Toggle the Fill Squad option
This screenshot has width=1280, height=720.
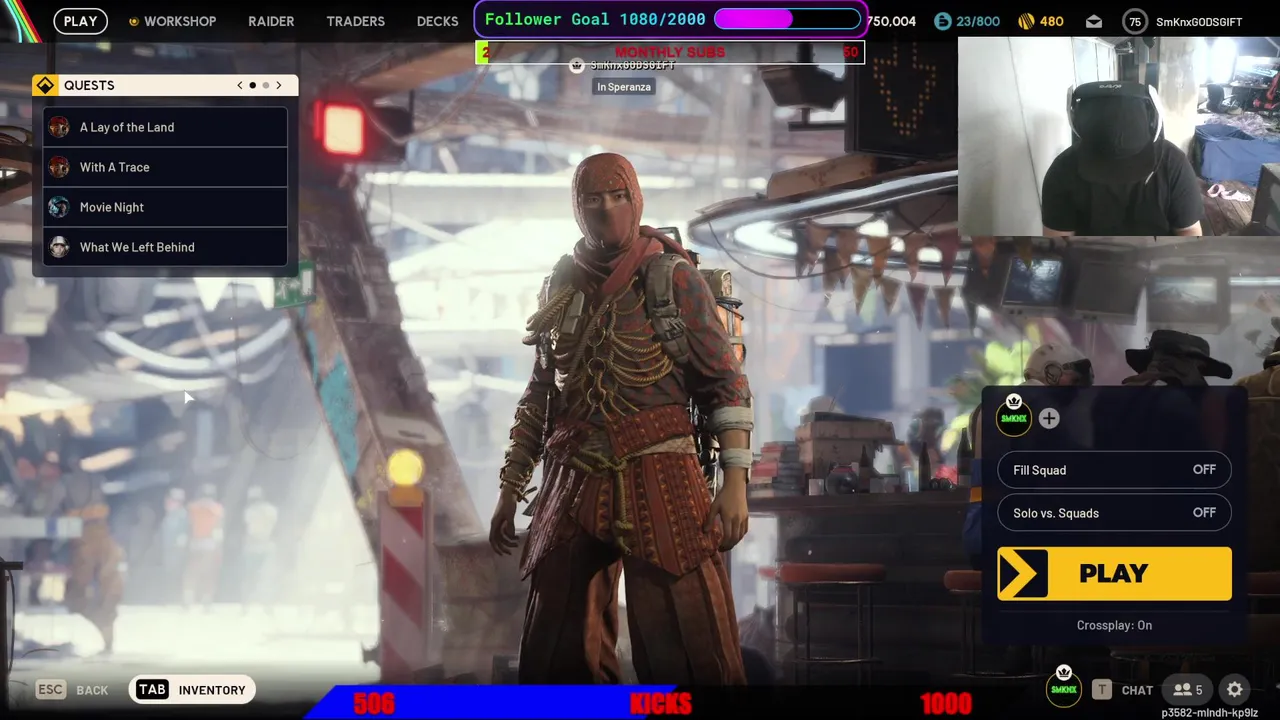[x=1114, y=470]
